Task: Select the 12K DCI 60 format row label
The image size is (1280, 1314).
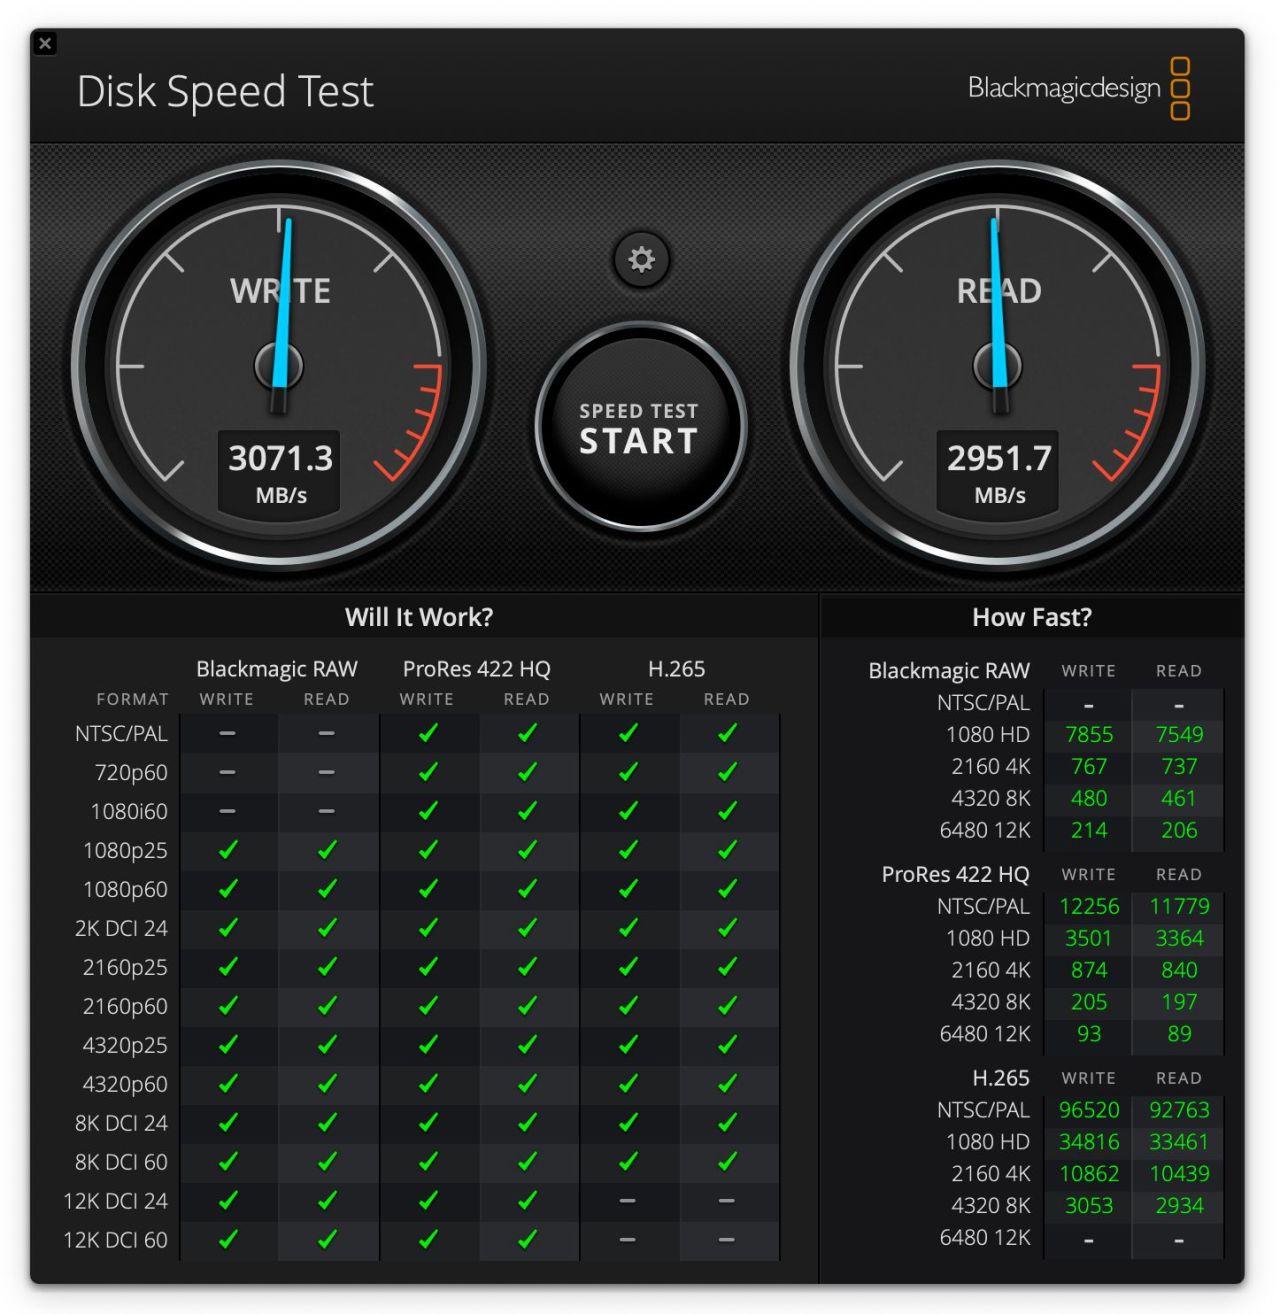Action: [116, 1241]
